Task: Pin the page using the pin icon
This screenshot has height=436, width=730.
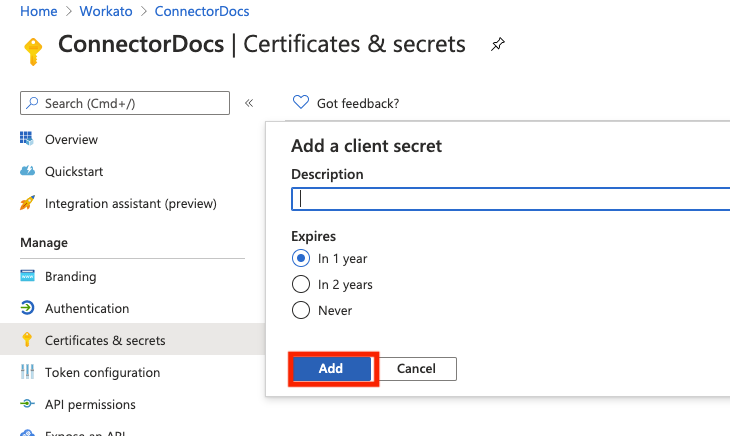Action: pyautogui.click(x=497, y=45)
